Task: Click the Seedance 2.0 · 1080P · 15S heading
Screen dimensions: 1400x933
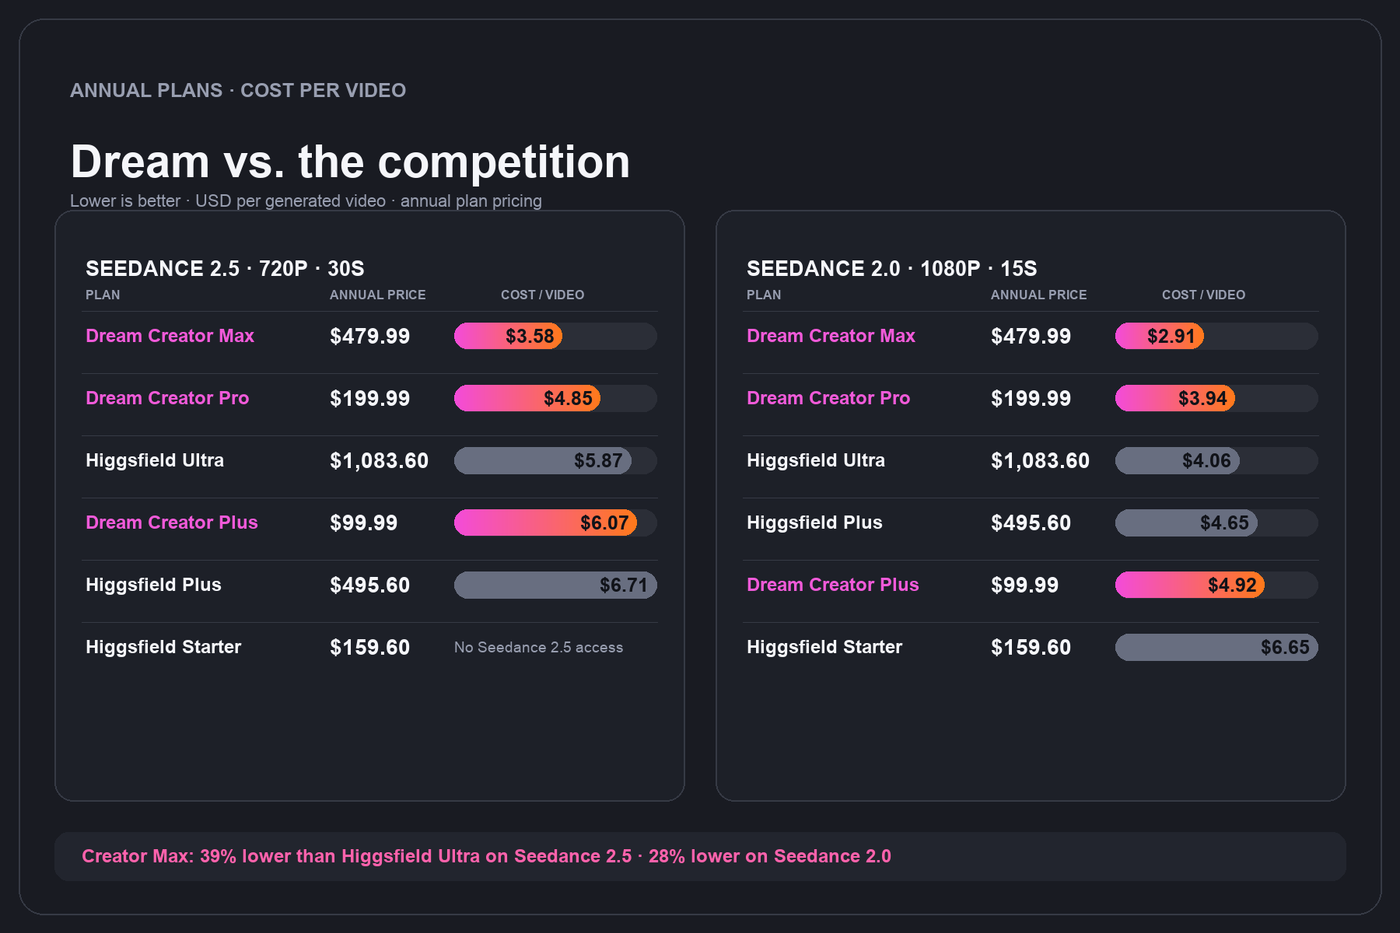Action: pyautogui.click(x=892, y=268)
